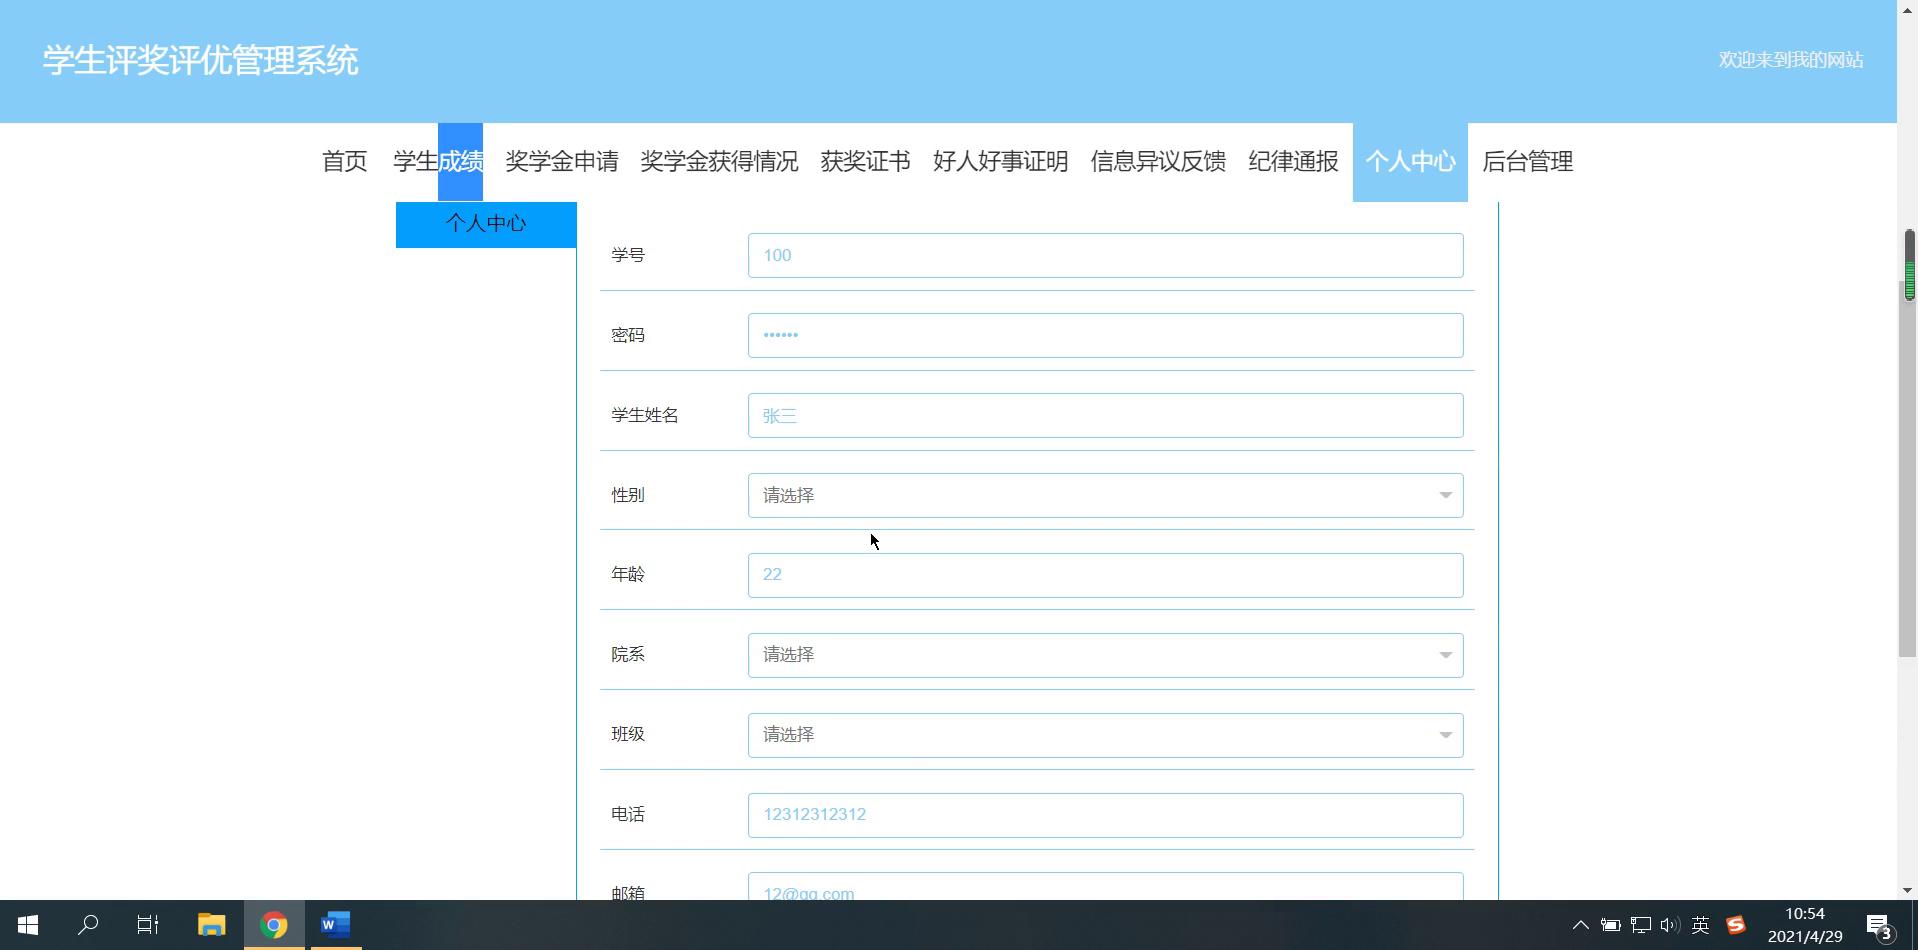Click the page vertical scrollbar thumb

coord(1908,440)
